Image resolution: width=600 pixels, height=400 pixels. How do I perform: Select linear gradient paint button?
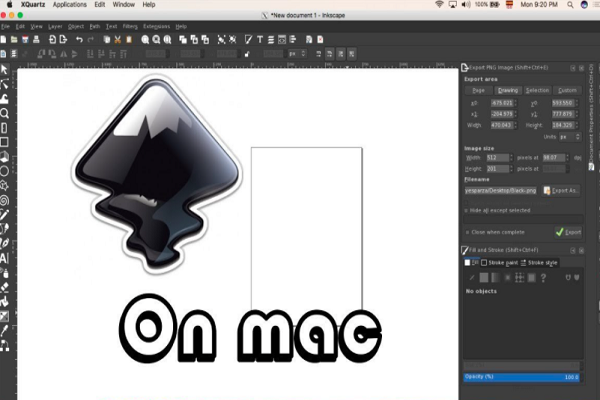(495, 278)
